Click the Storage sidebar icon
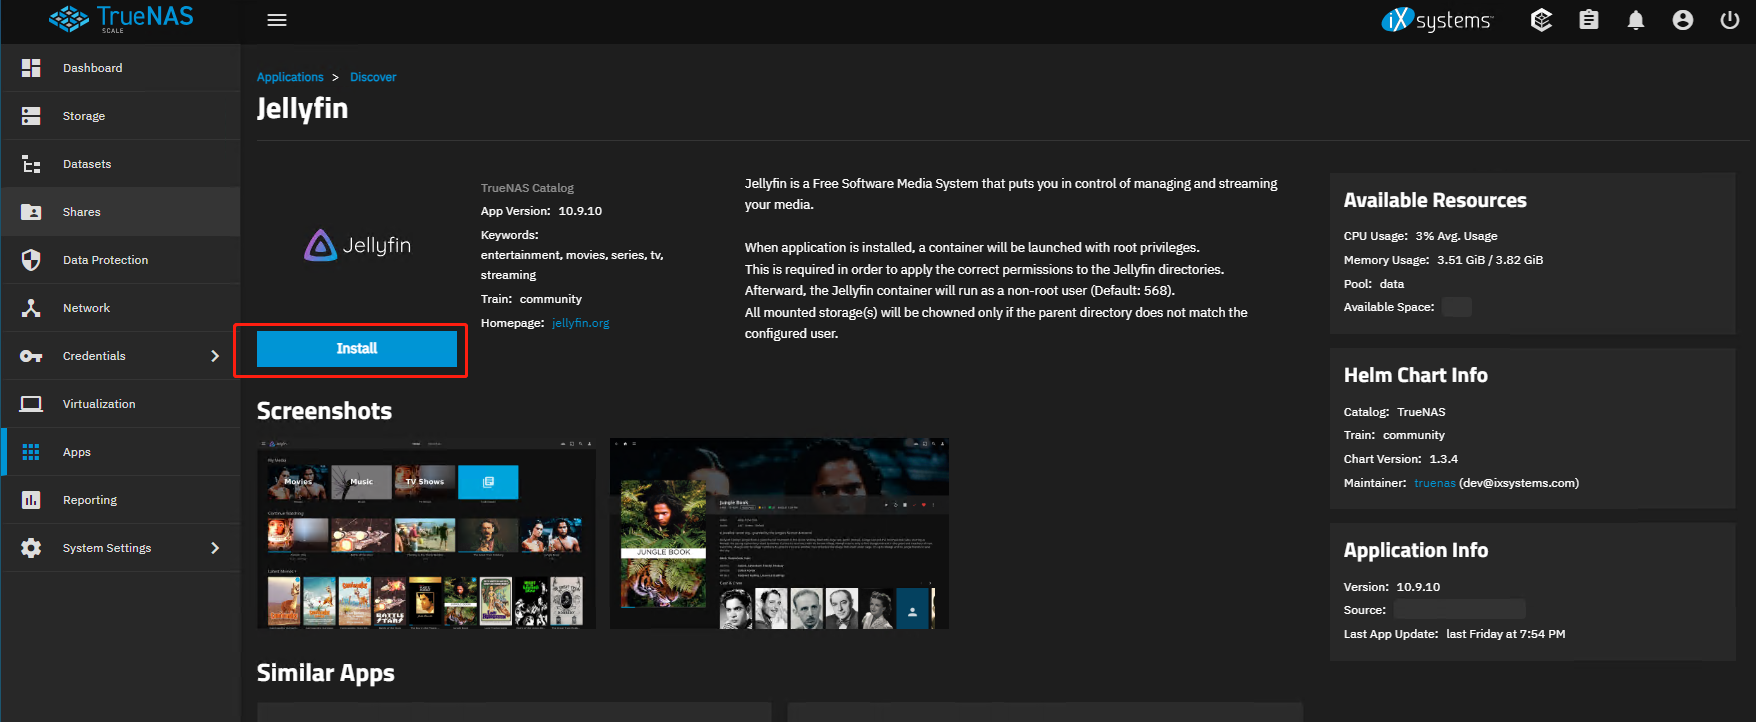The height and width of the screenshot is (722, 1756). pos(31,116)
